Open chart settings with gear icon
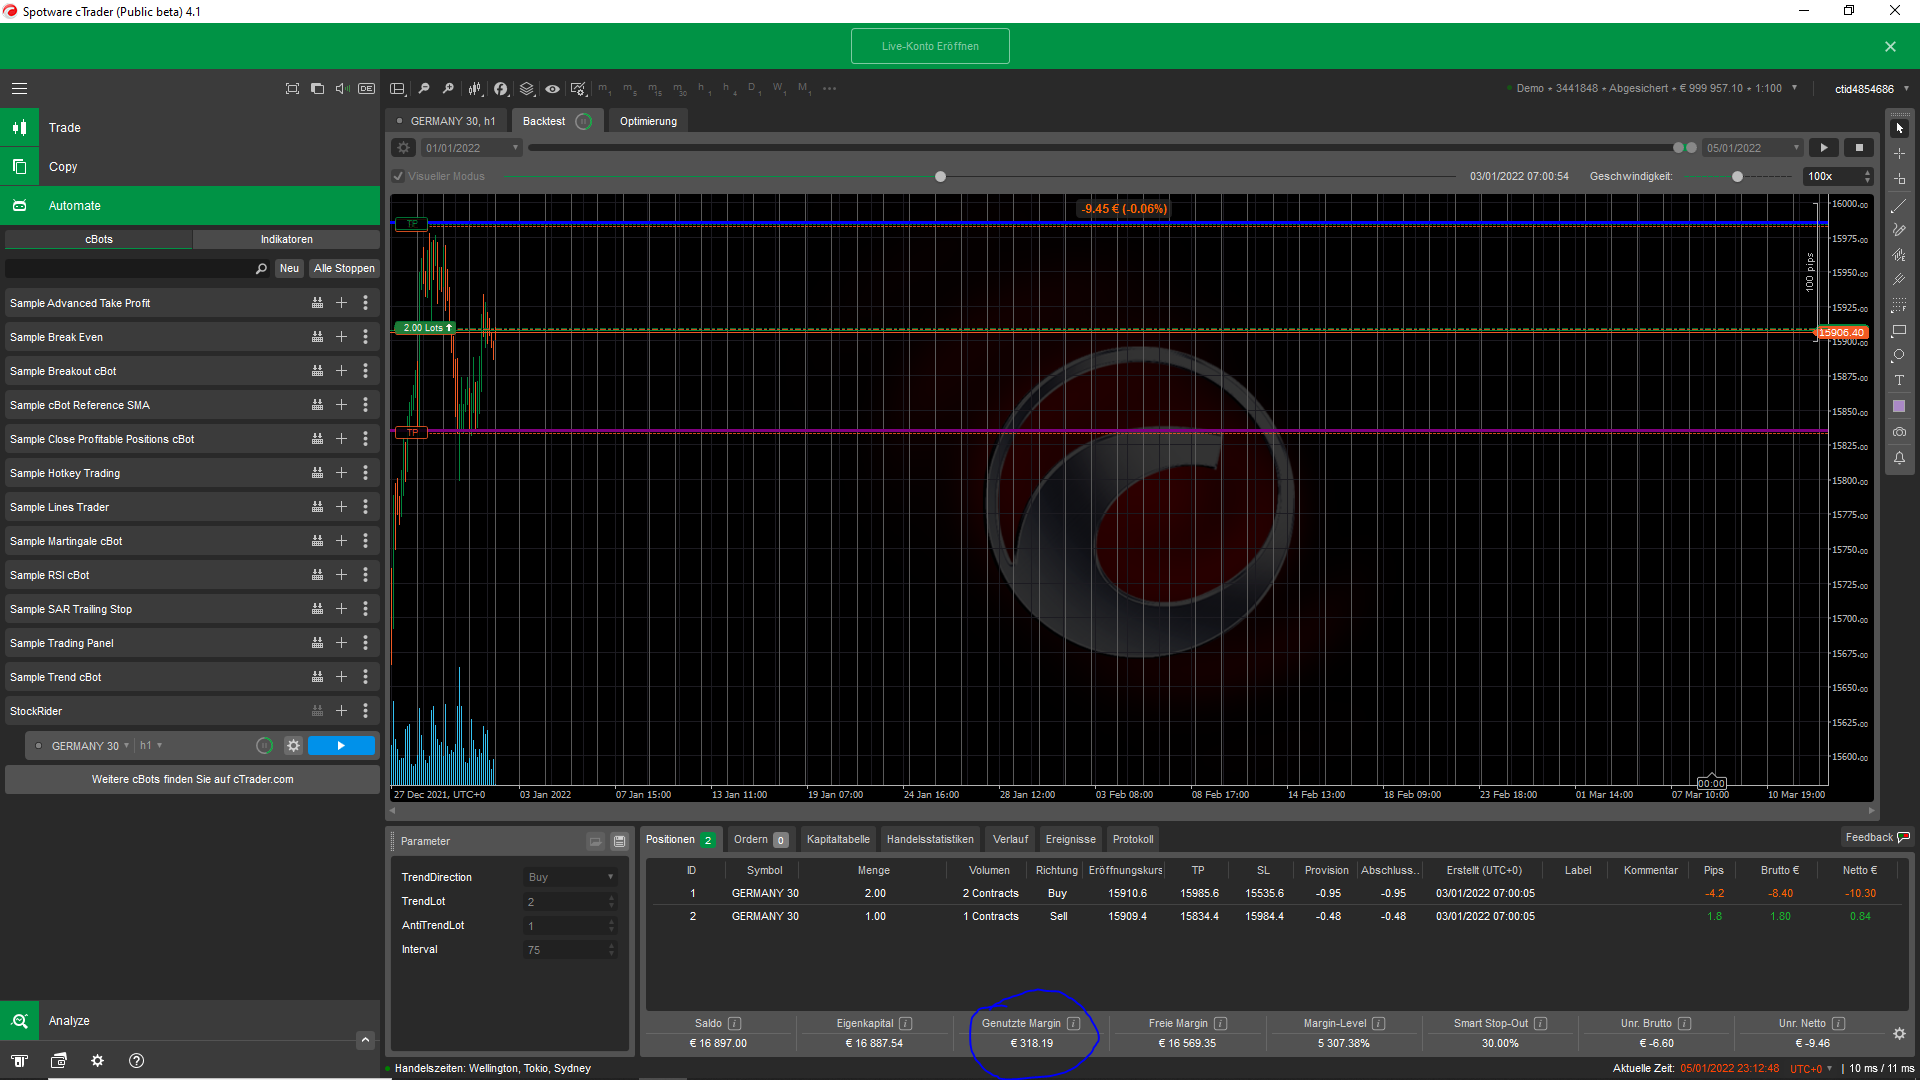Screen dimensions: 1920x1080 (x=578, y=89)
